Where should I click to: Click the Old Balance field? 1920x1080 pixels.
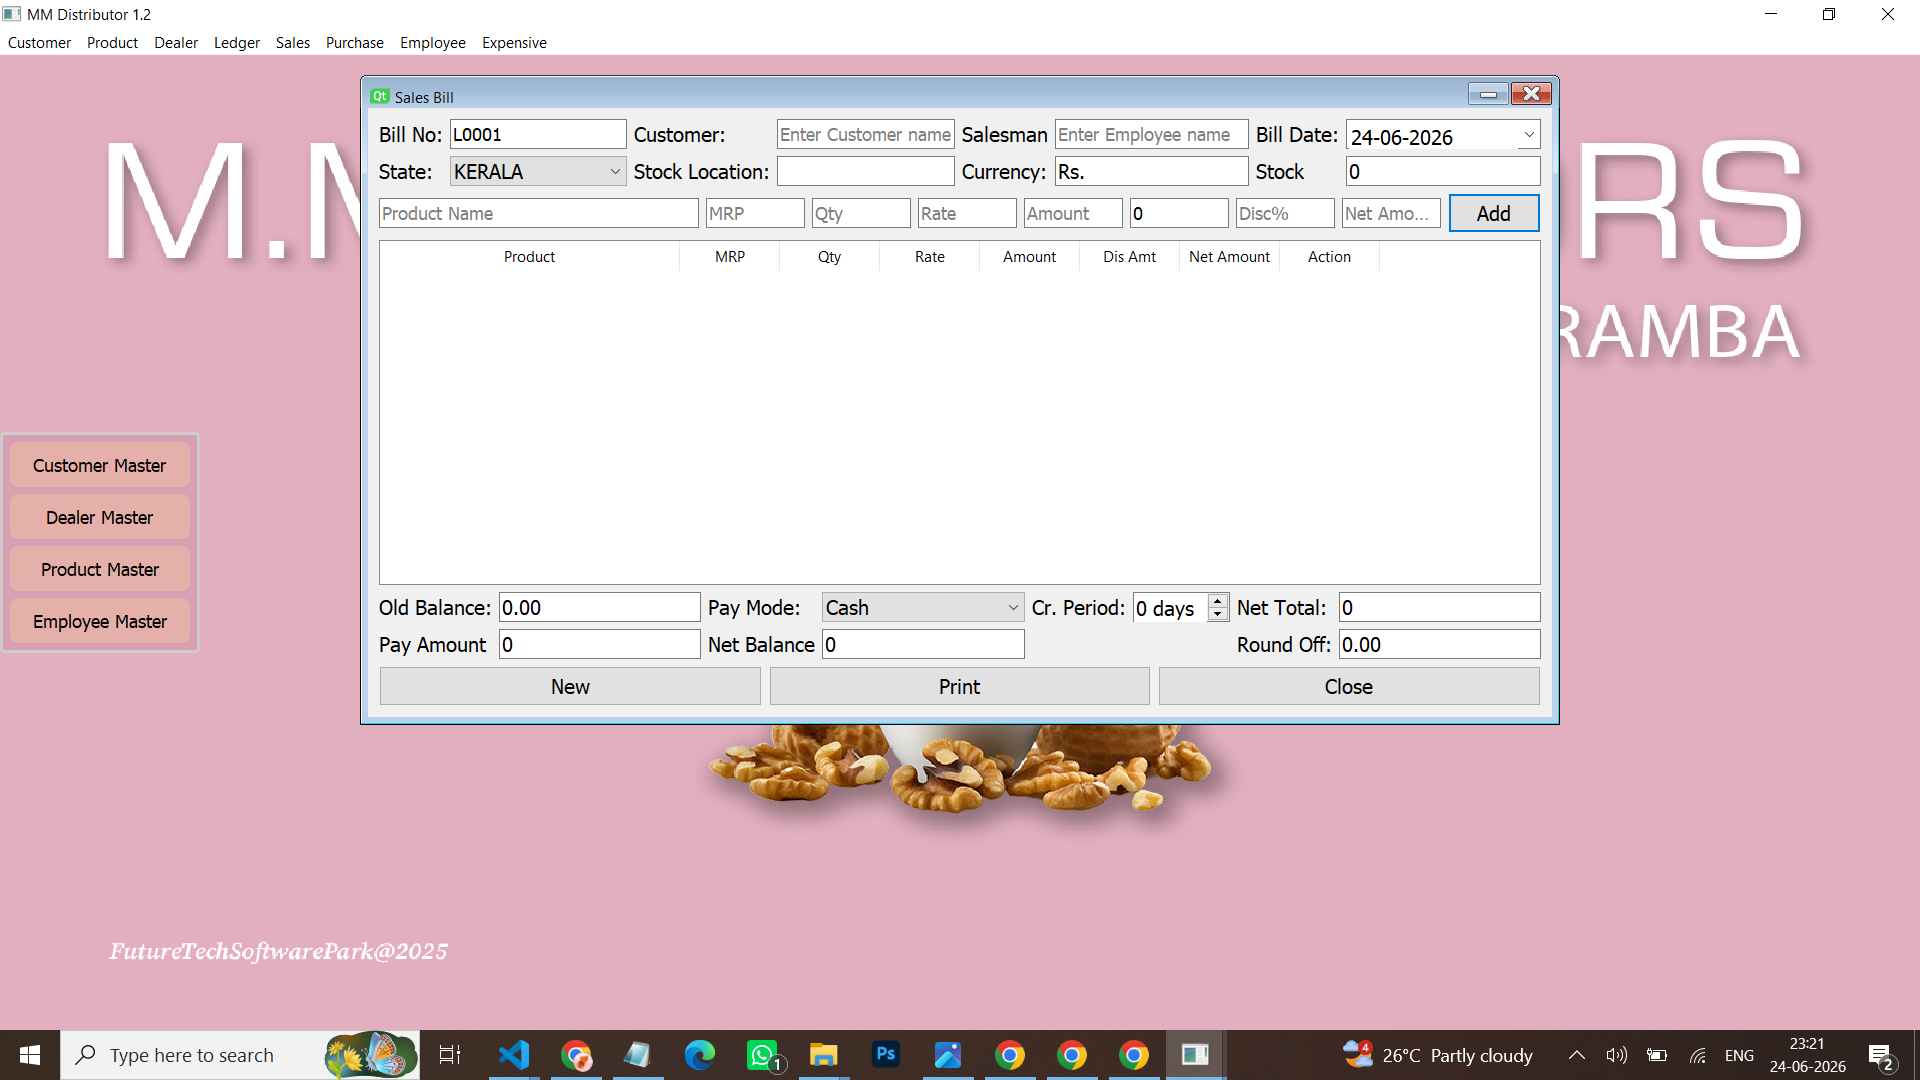[x=600, y=608]
